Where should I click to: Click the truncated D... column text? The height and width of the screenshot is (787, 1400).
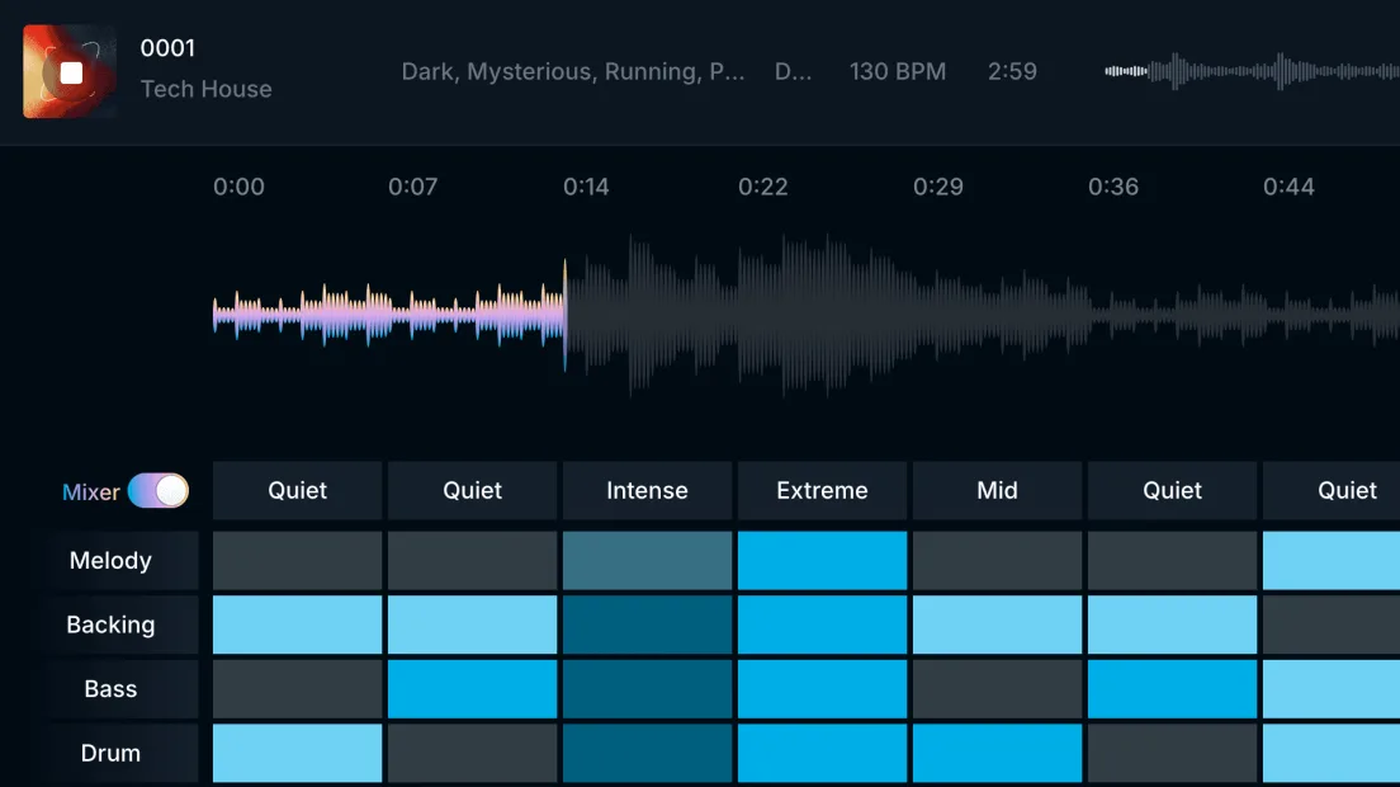tap(793, 72)
